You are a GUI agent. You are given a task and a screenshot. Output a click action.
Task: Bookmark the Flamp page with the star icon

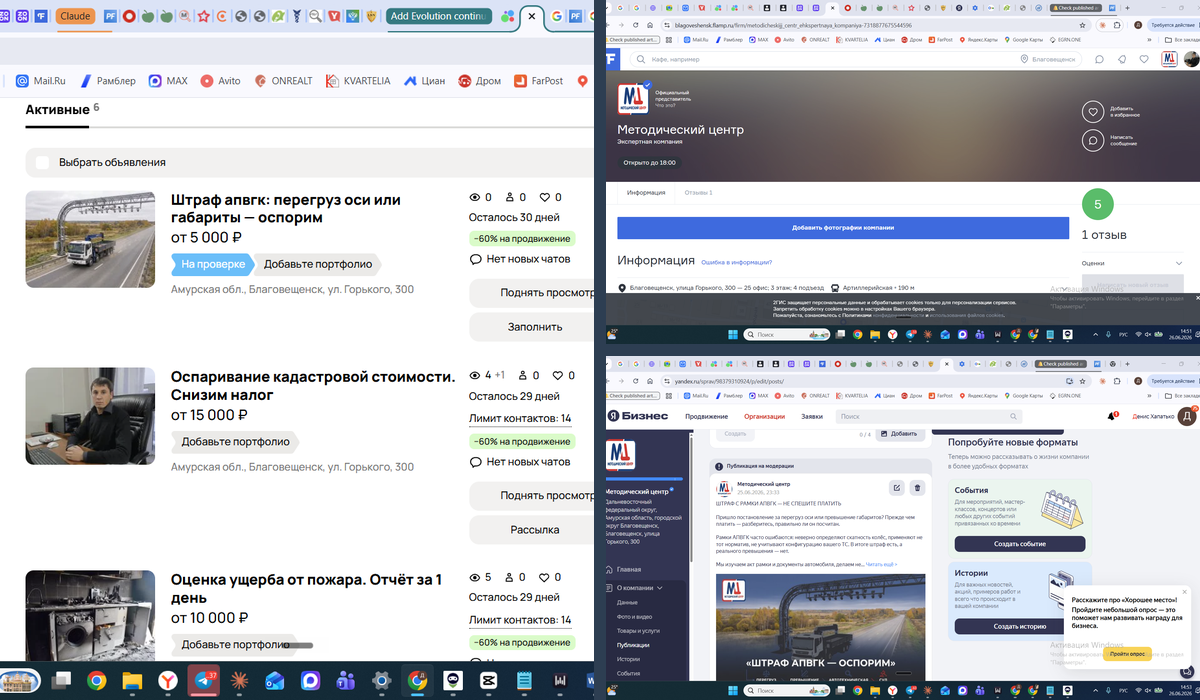click(1080, 25)
